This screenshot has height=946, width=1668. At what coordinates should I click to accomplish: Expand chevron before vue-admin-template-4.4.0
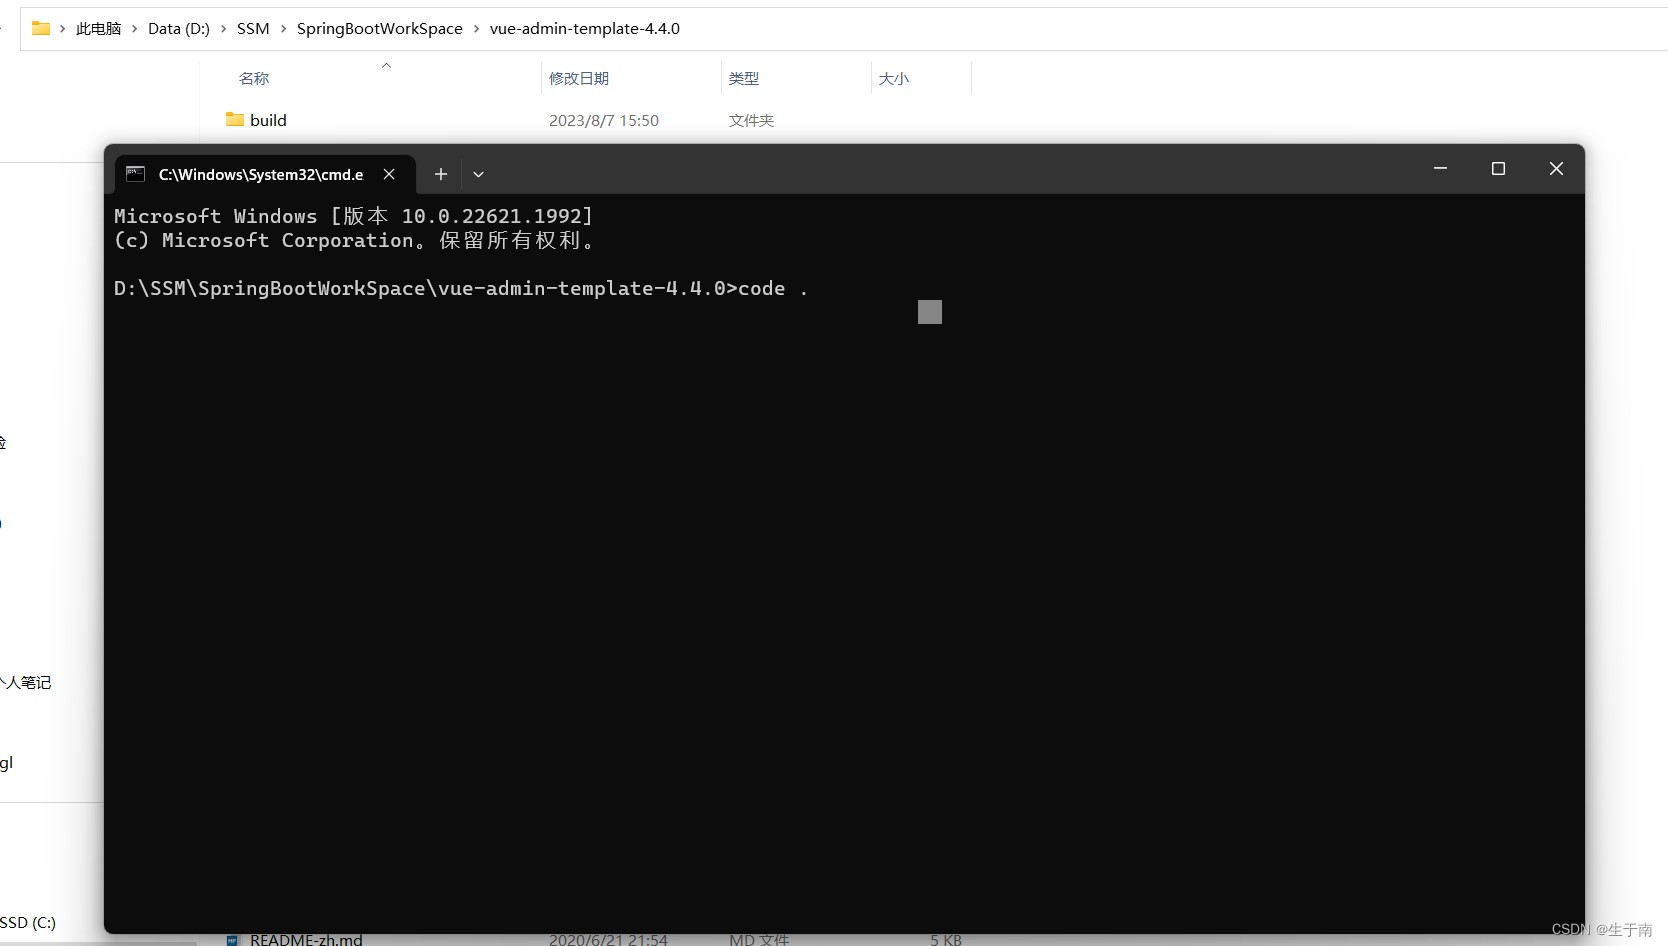pyautogui.click(x=476, y=28)
